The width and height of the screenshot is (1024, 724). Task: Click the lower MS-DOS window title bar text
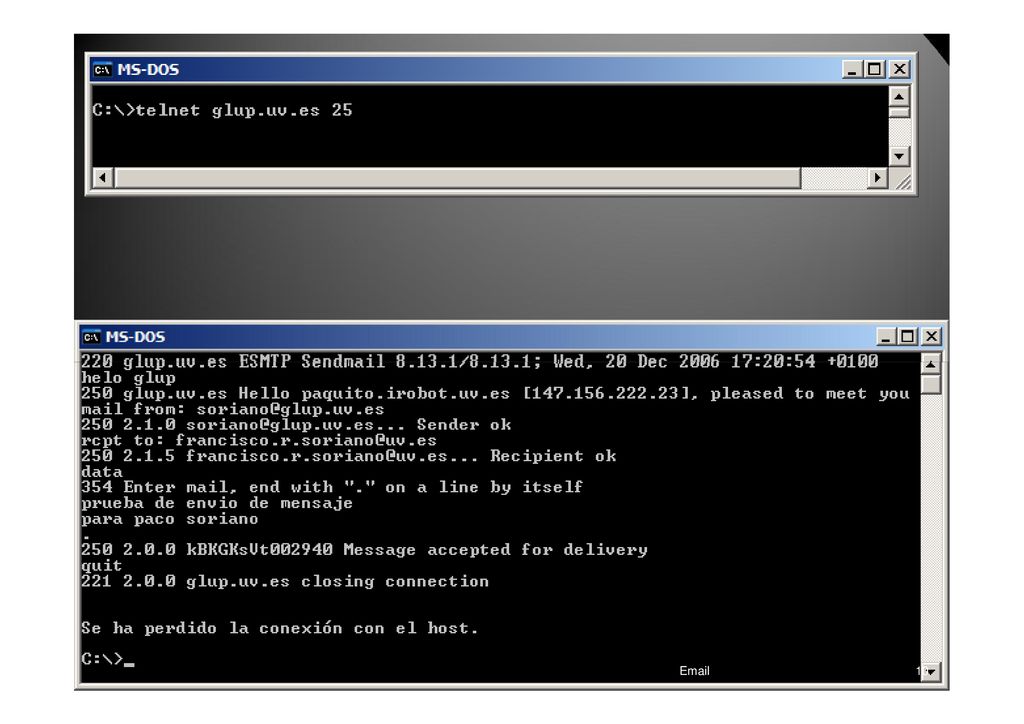(x=136, y=337)
